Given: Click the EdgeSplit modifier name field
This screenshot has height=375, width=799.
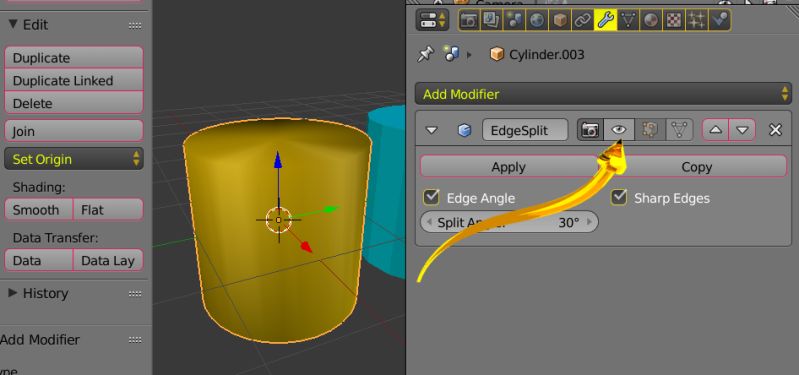Looking at the screenshot, I should (x=525, y=130).
